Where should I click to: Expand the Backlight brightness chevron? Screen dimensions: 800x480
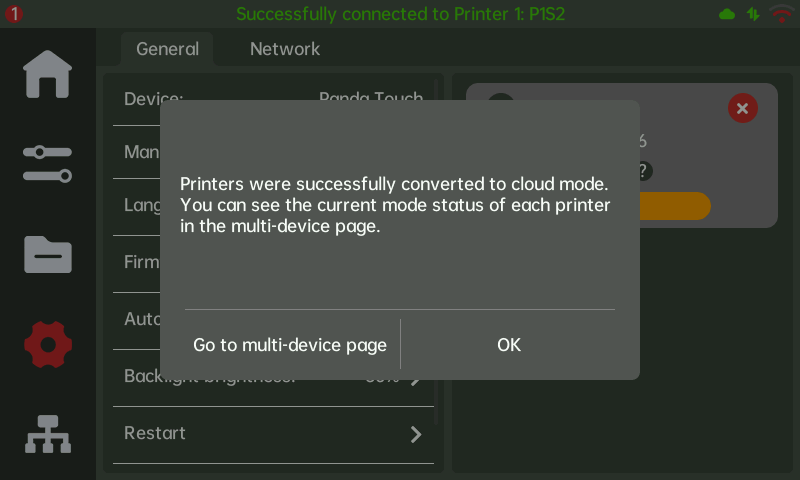(416, 378)
